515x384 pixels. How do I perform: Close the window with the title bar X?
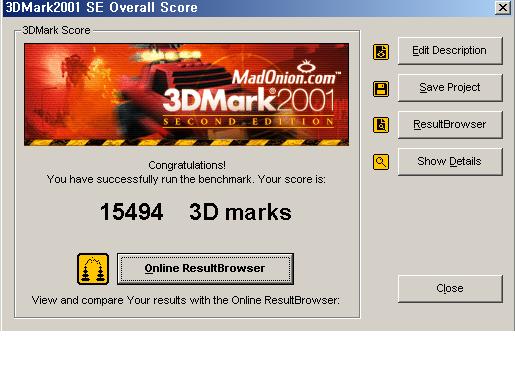tap(502, 7)
